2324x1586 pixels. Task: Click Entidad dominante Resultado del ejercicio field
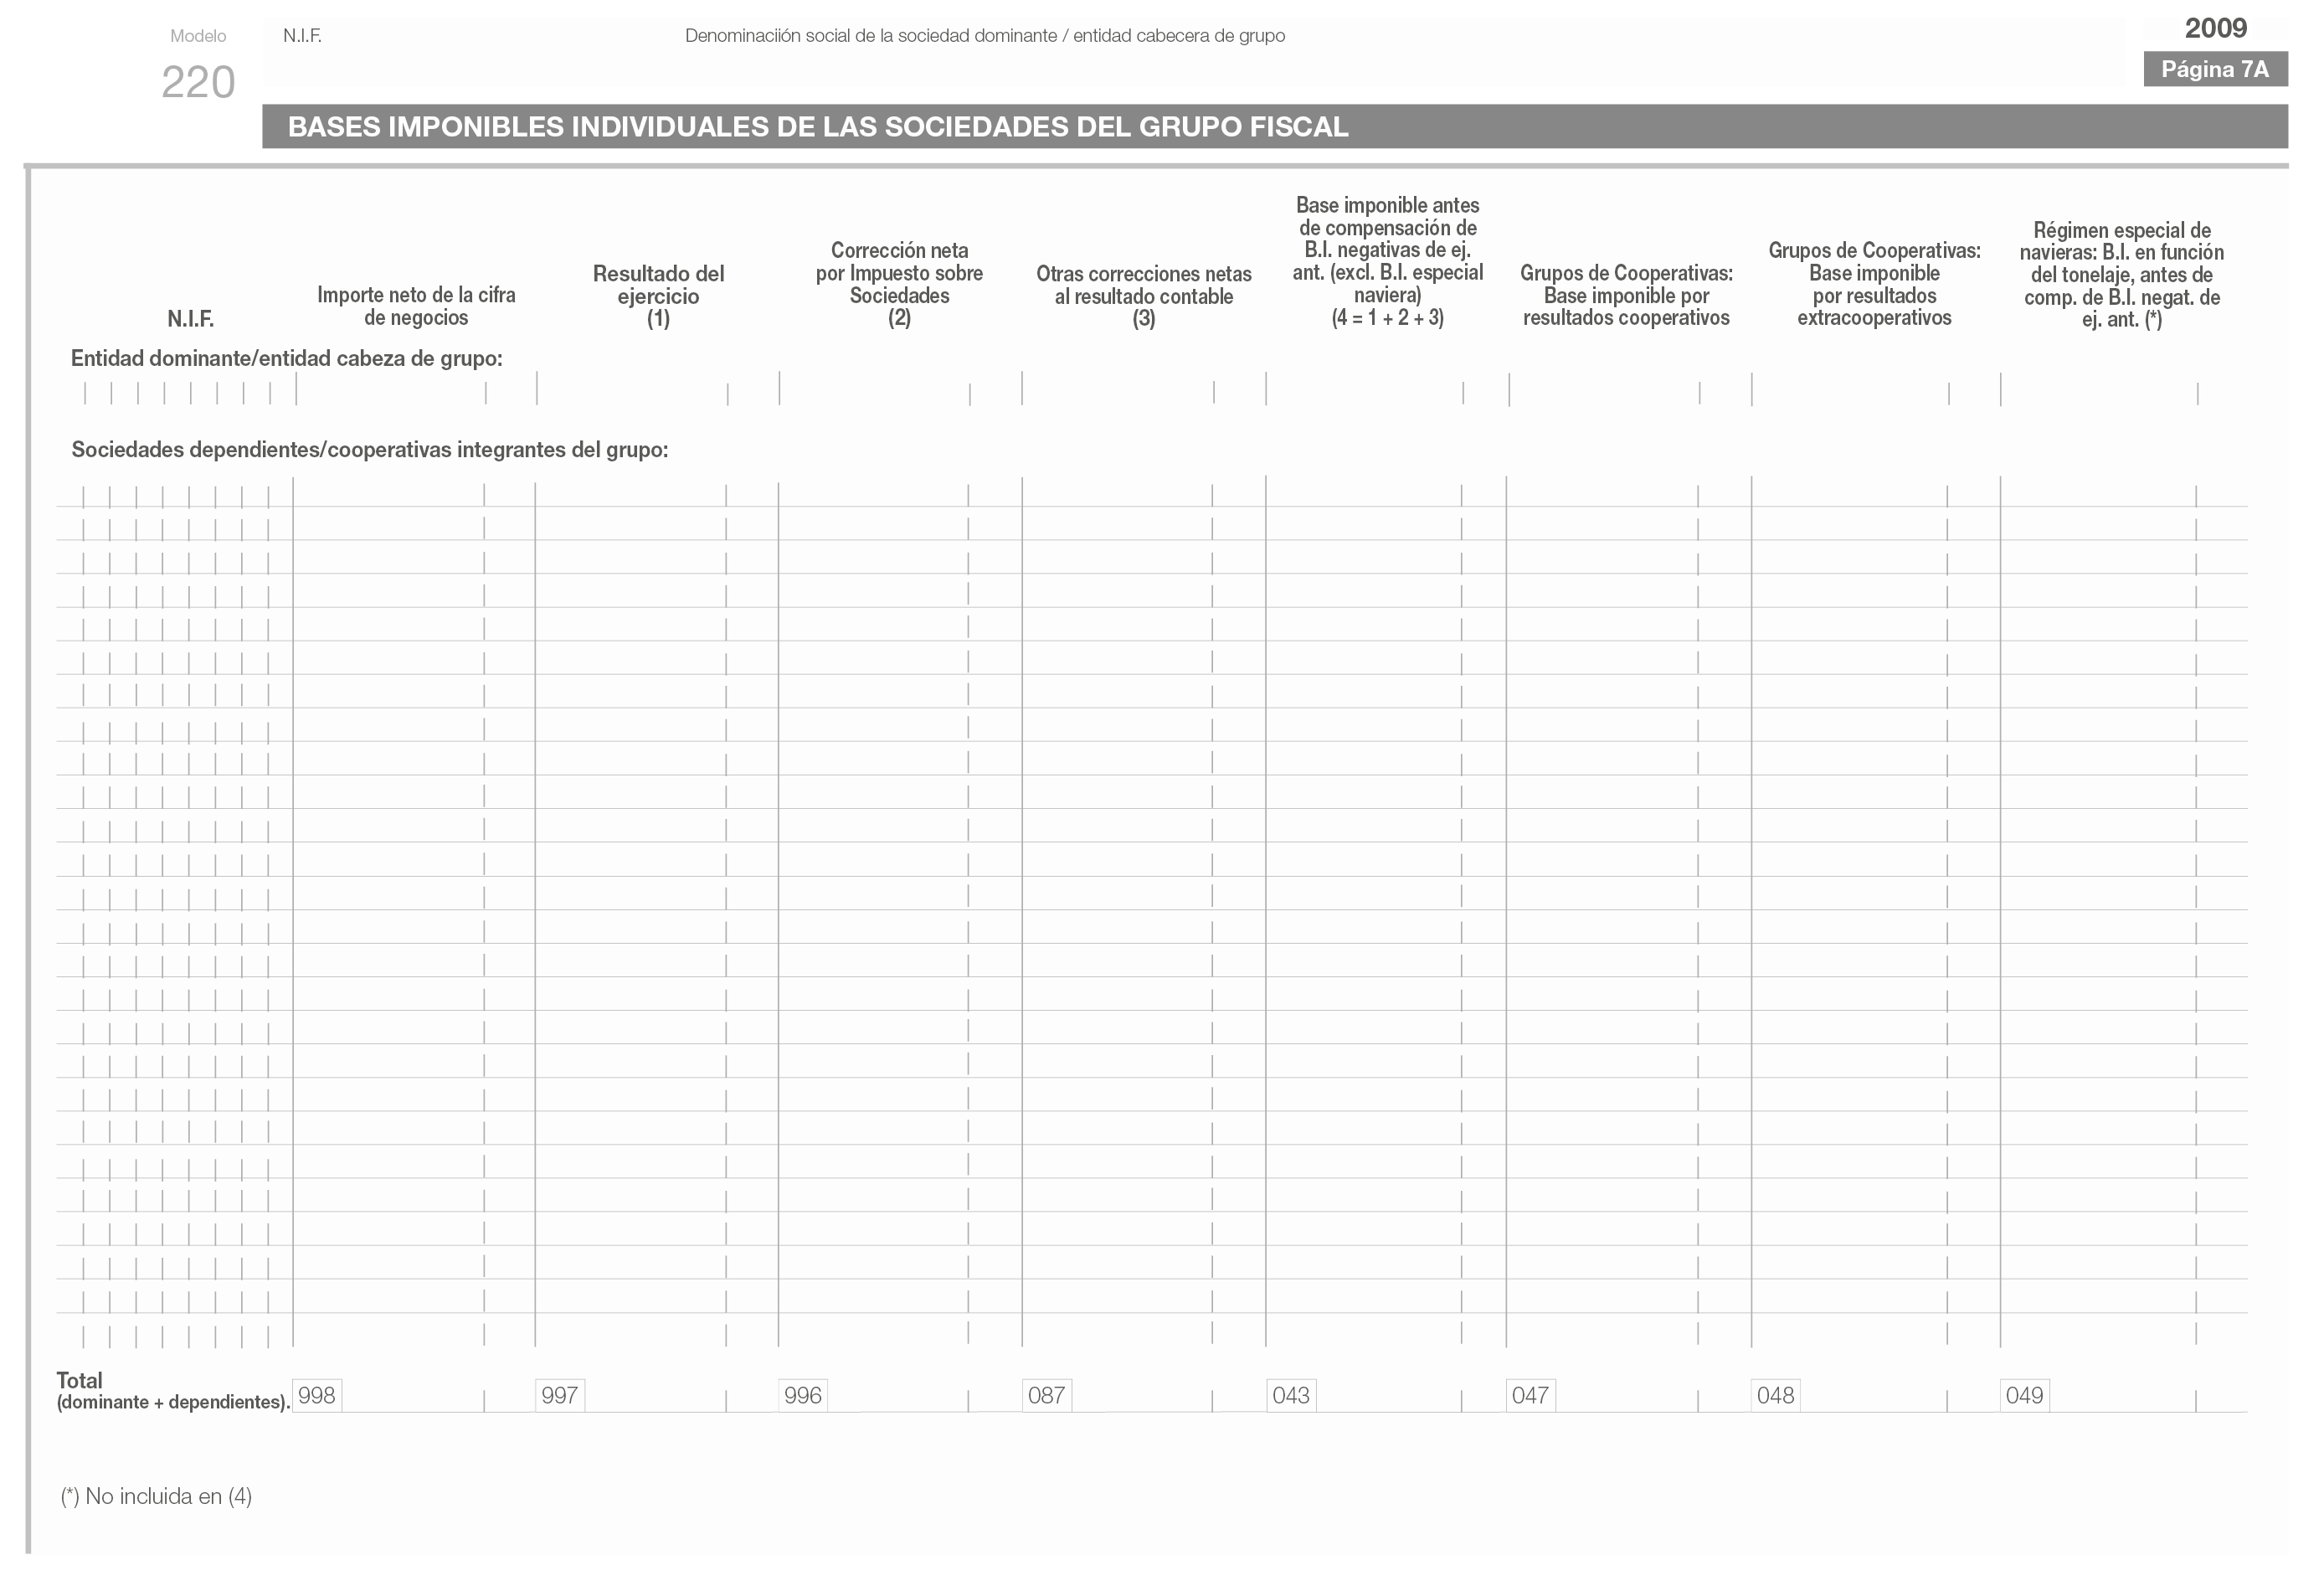click(x=657, y=389)
